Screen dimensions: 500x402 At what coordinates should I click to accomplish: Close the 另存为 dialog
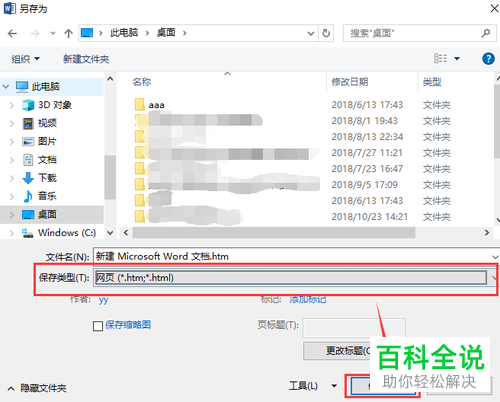(x=494, y=8)
